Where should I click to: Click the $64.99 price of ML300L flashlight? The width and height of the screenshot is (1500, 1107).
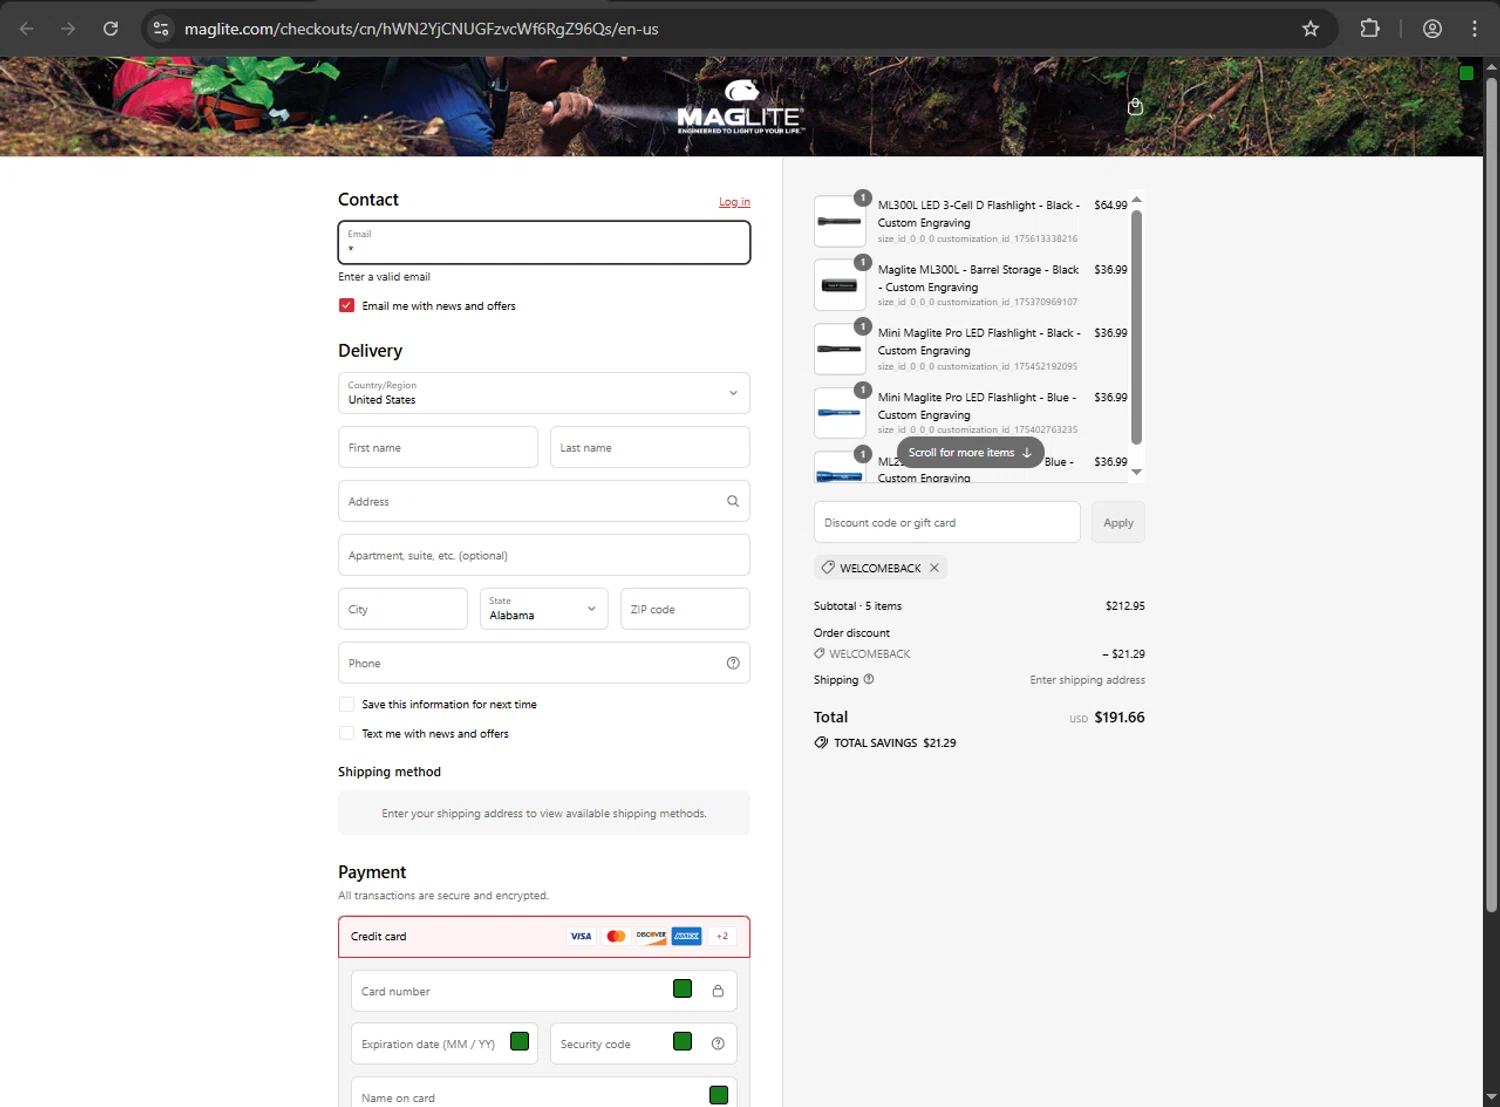[x=1110, y=205]
